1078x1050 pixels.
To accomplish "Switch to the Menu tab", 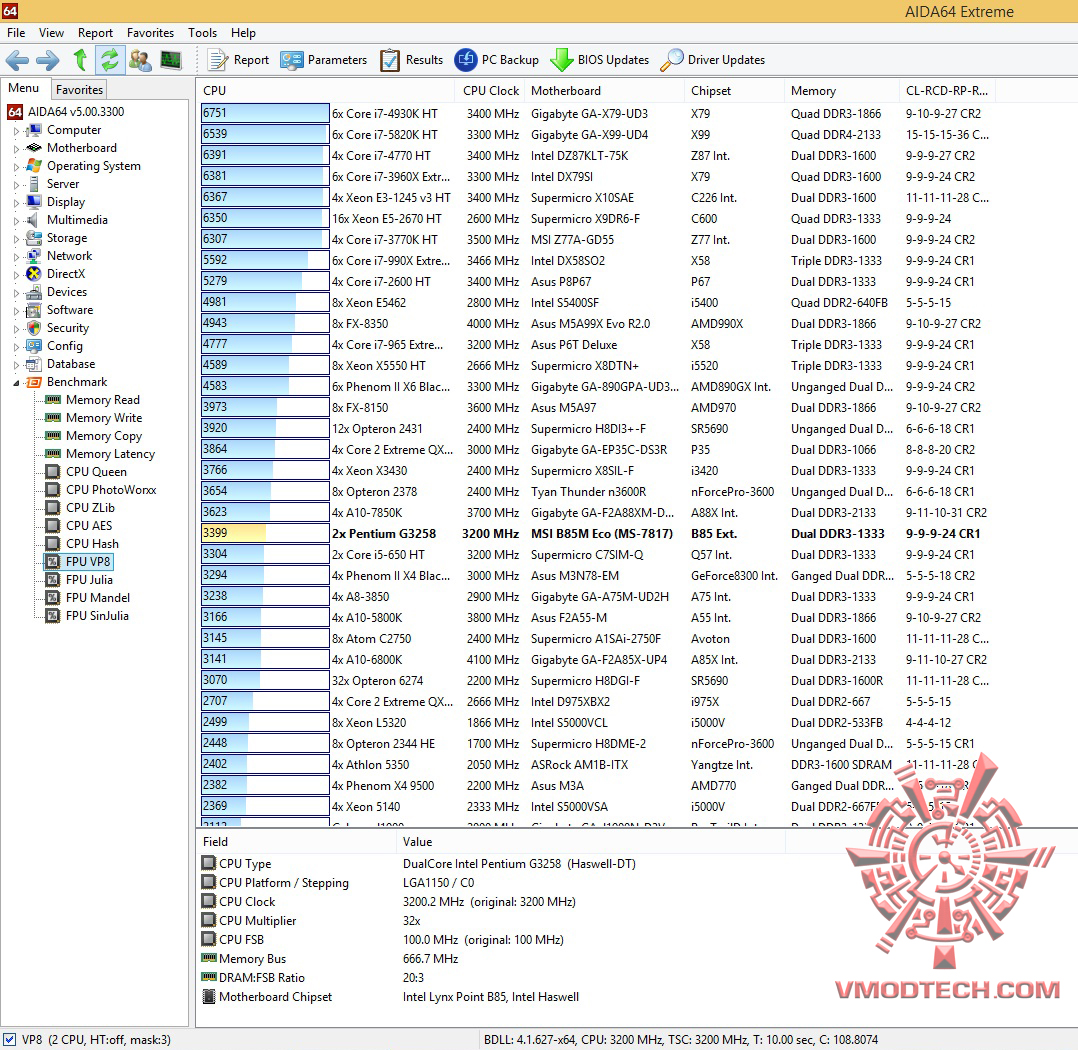I will pos(24,88).
